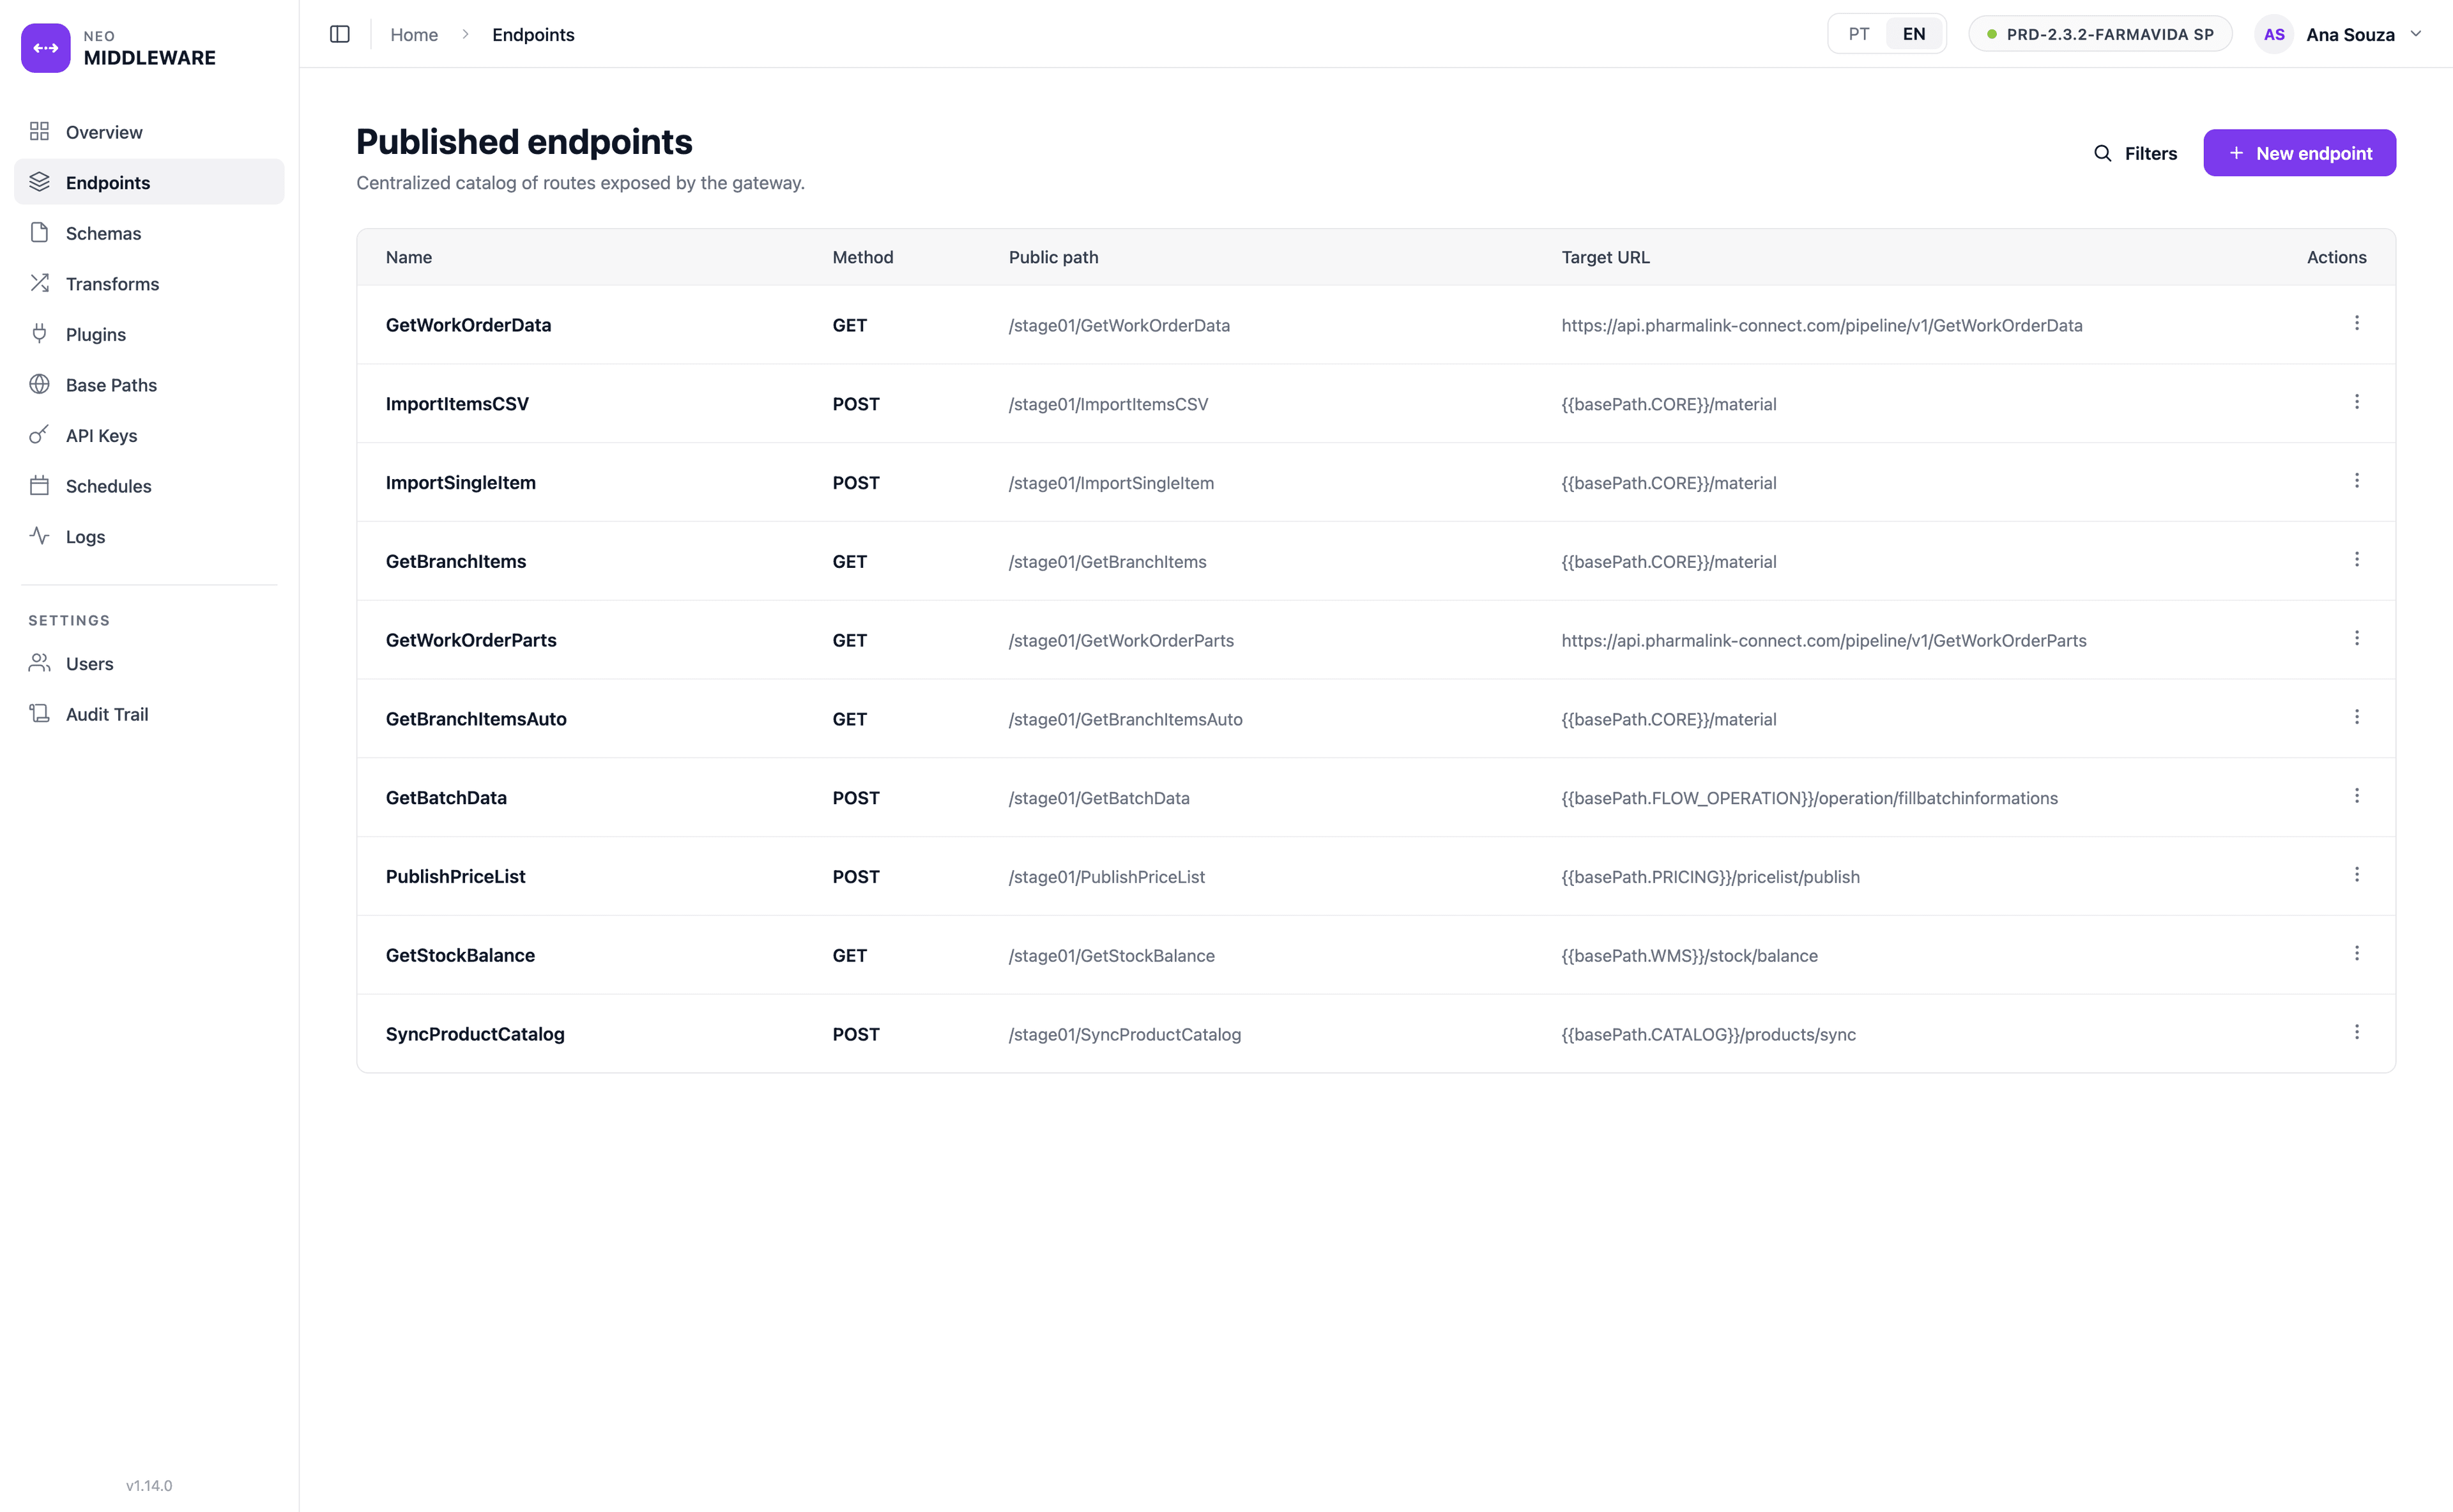Open the Filters label
The height and width of the screenshot is (1512, 2453).
[2151, 153]
